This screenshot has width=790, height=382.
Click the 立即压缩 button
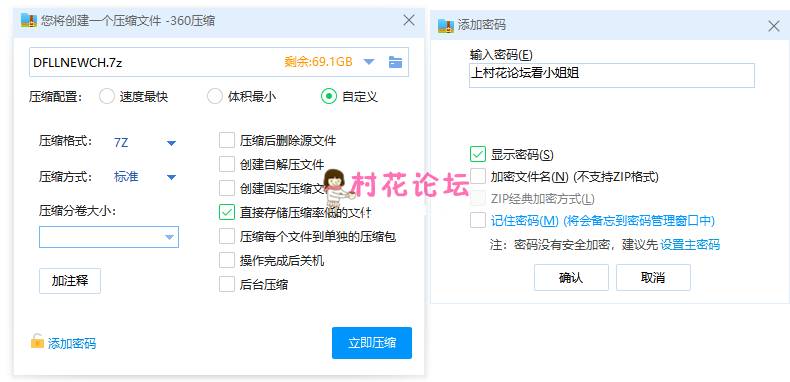pos(372,343)
